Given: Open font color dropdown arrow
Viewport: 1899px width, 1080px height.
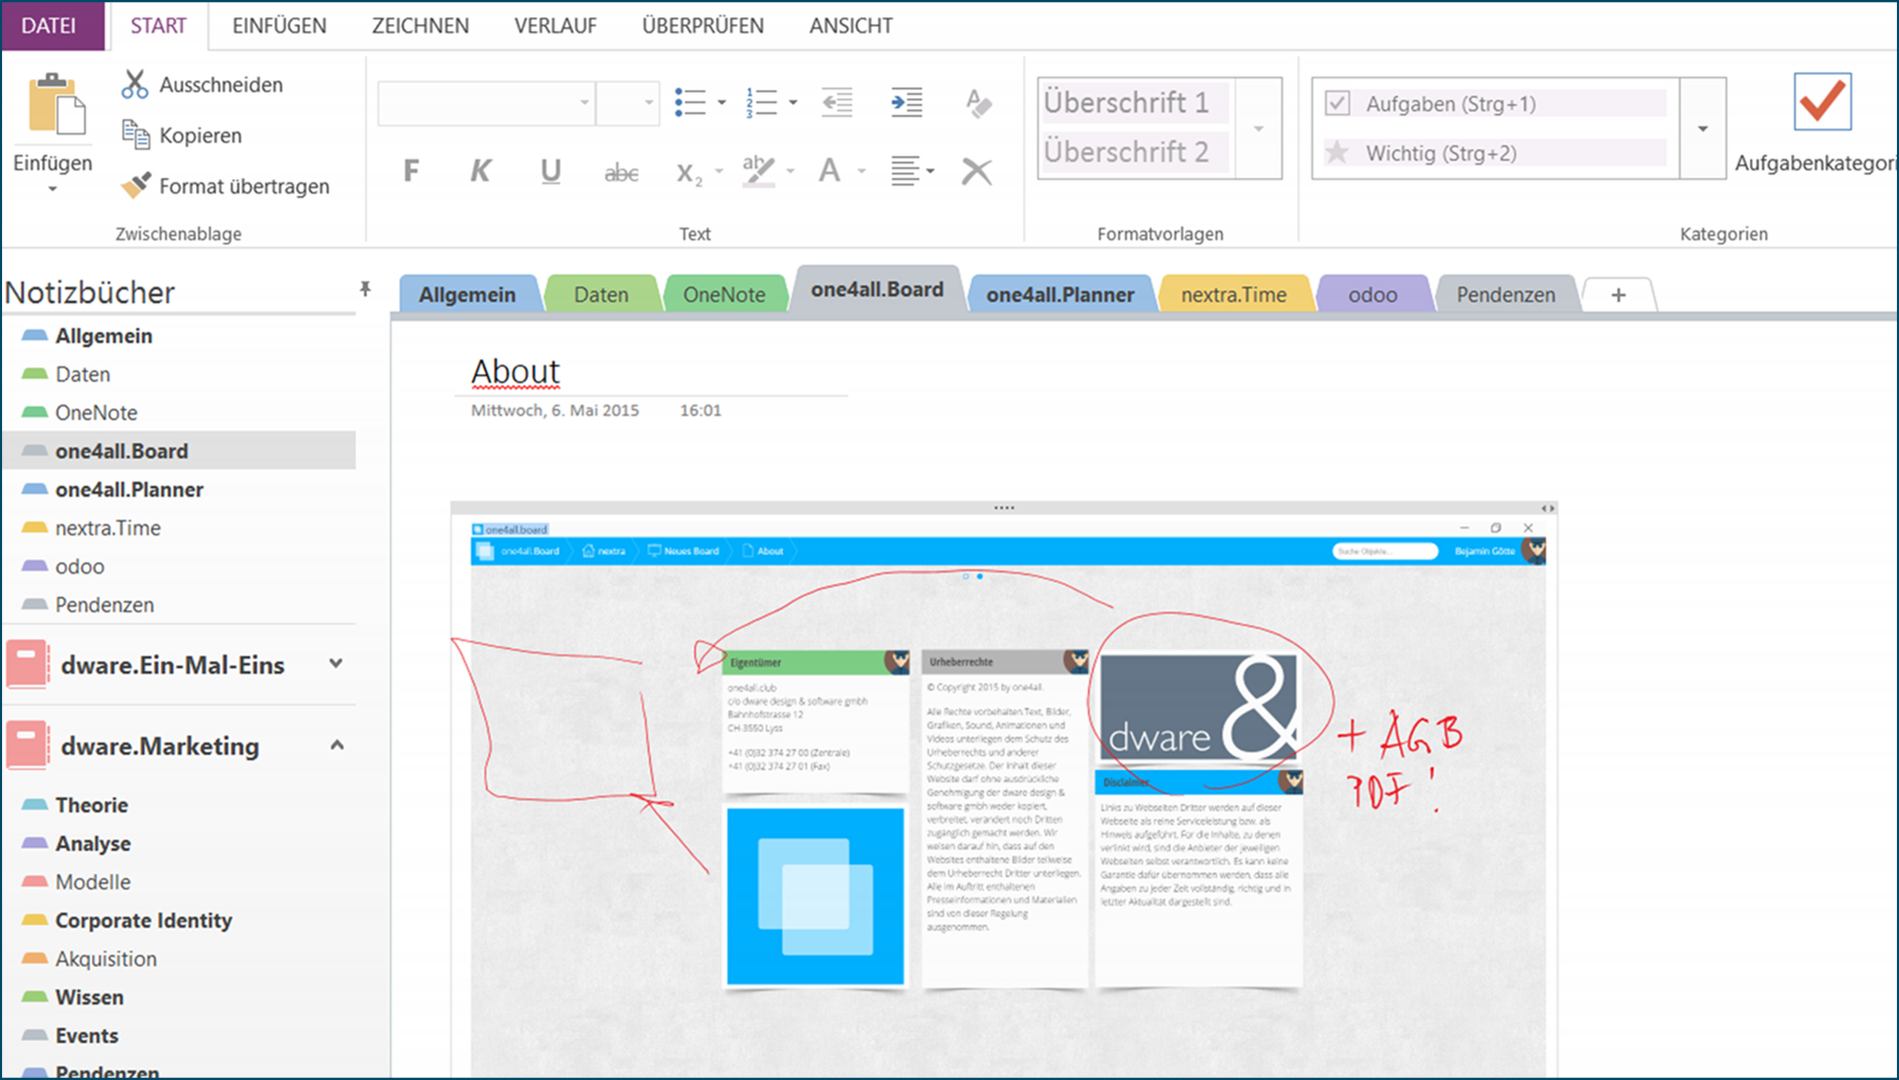Looking at the screenshot, I should point(861,171).
